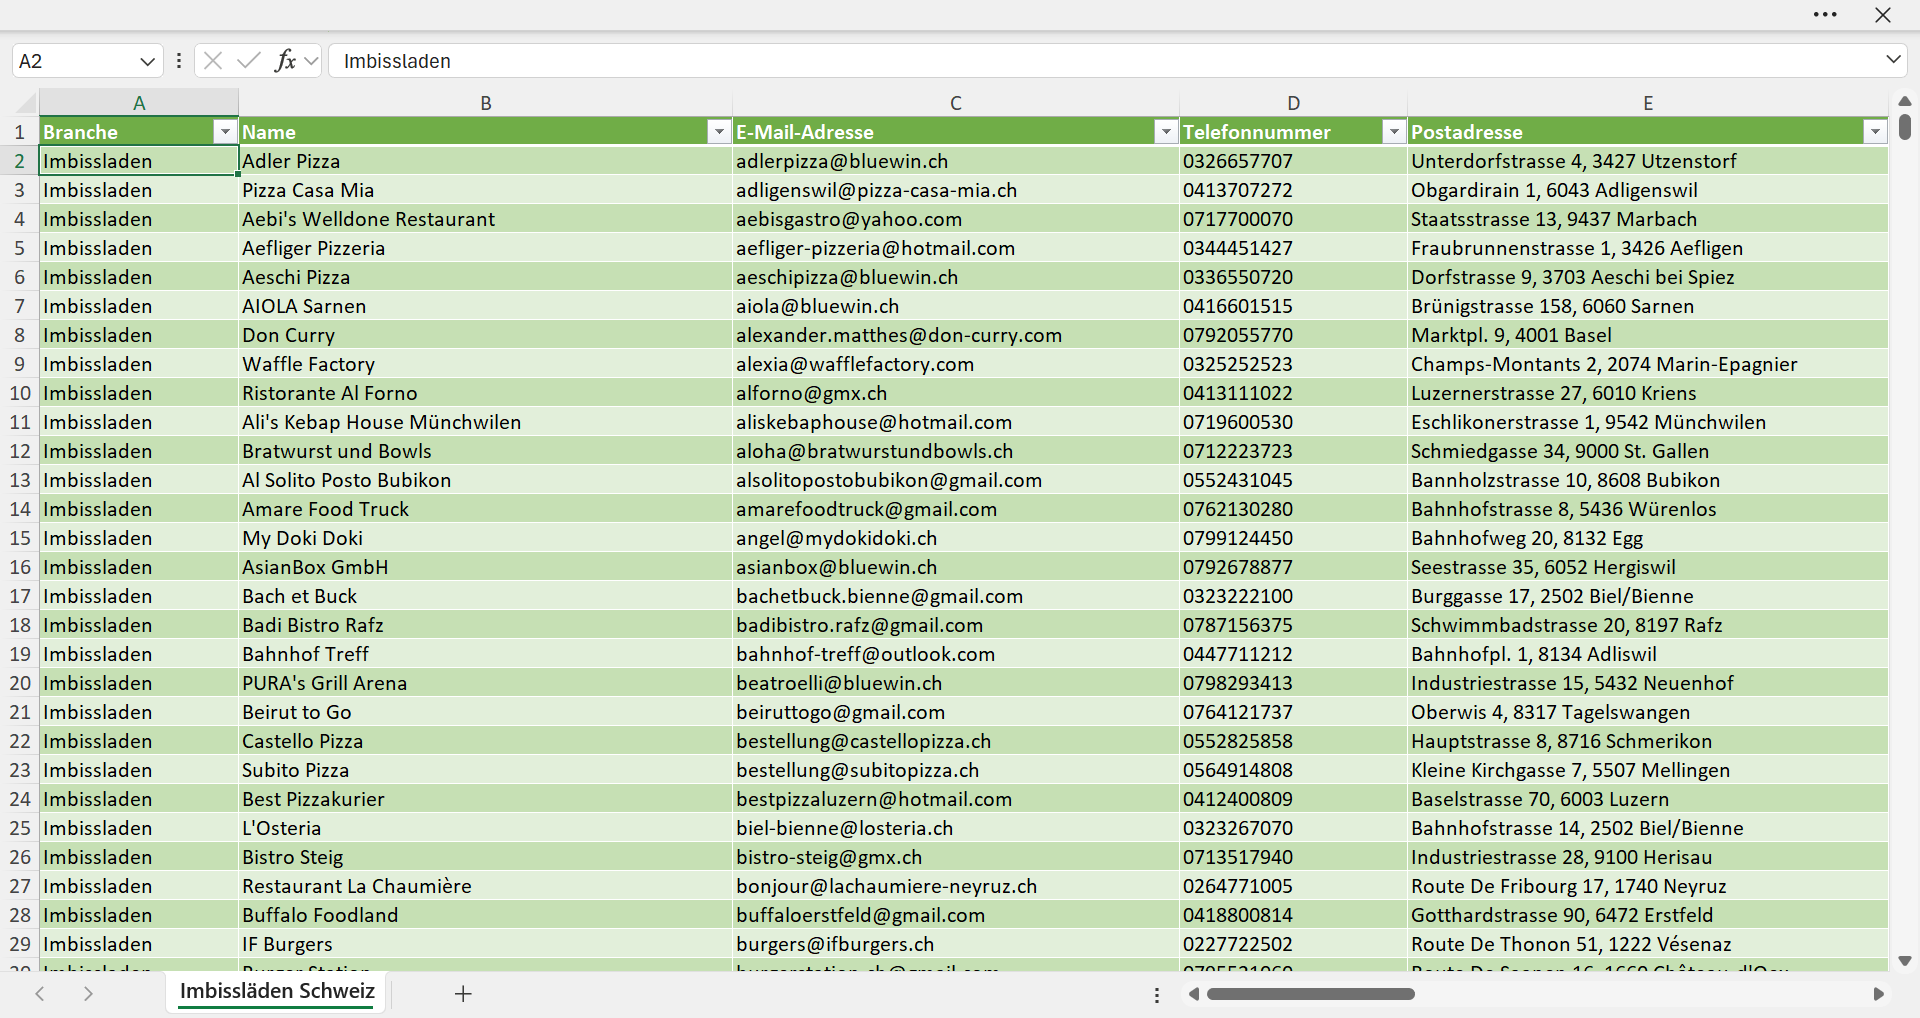Go to next sheet with right arrow
The width and height of the screenshot is (1920, 1018).
click(x=88, y=994)
